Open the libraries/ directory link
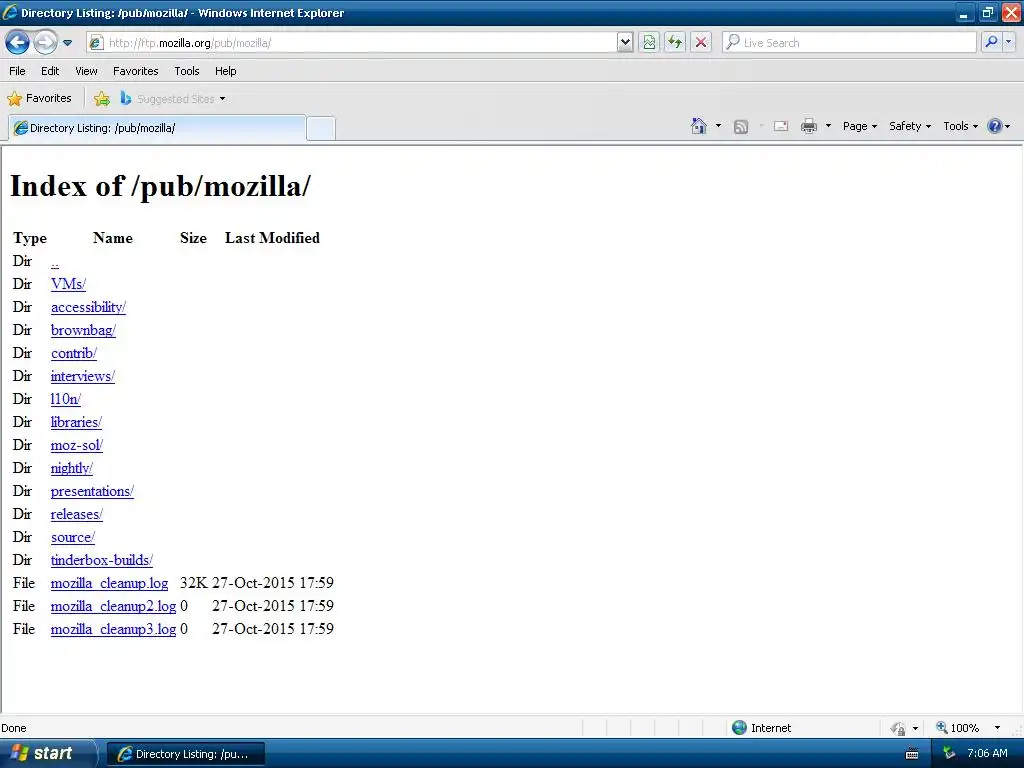Image resolution: width=1024 pixels, height=768 pixels. tap(76, 423)
